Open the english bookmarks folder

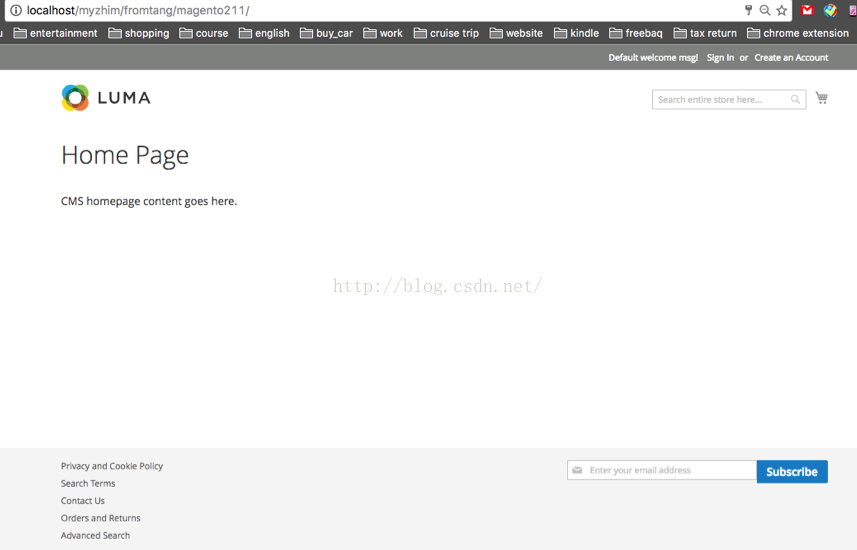(x=264, y=33)
